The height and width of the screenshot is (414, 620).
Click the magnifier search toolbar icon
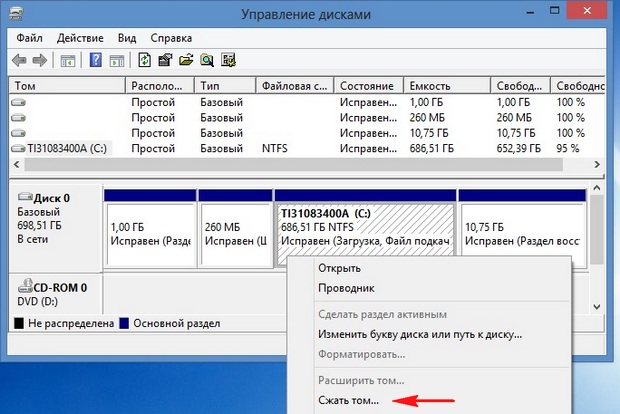click(207, 60)
